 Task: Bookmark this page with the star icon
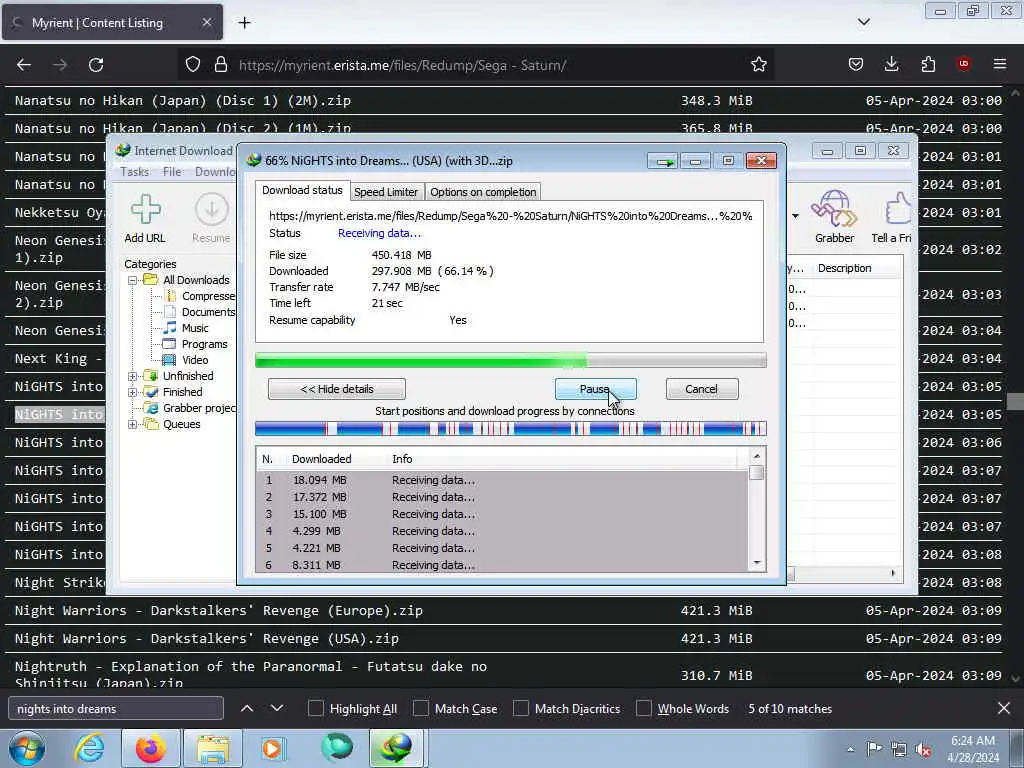(758, 65)
